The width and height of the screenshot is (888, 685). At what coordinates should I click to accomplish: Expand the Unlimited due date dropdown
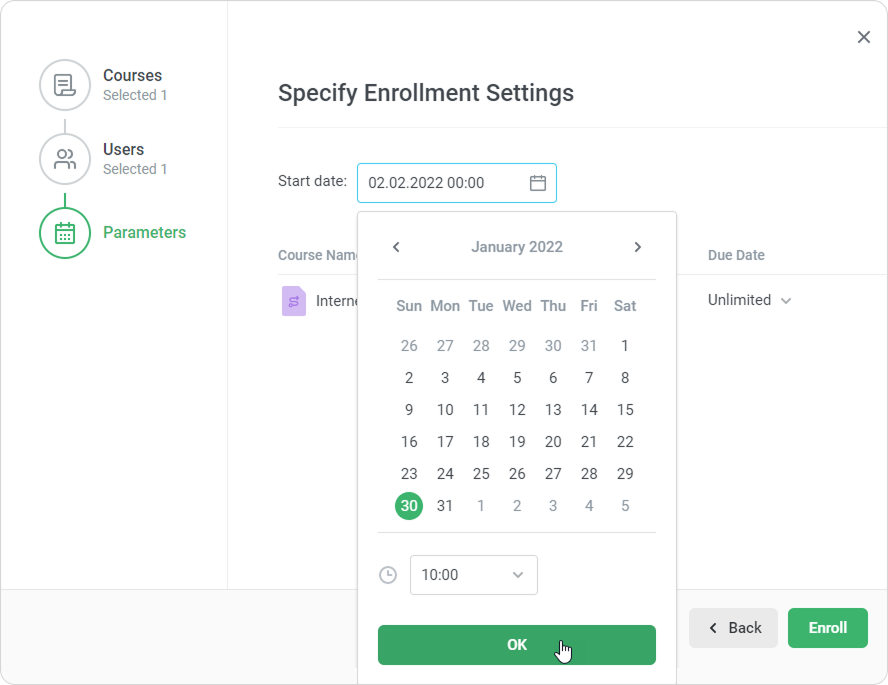[x=750, y=300]
